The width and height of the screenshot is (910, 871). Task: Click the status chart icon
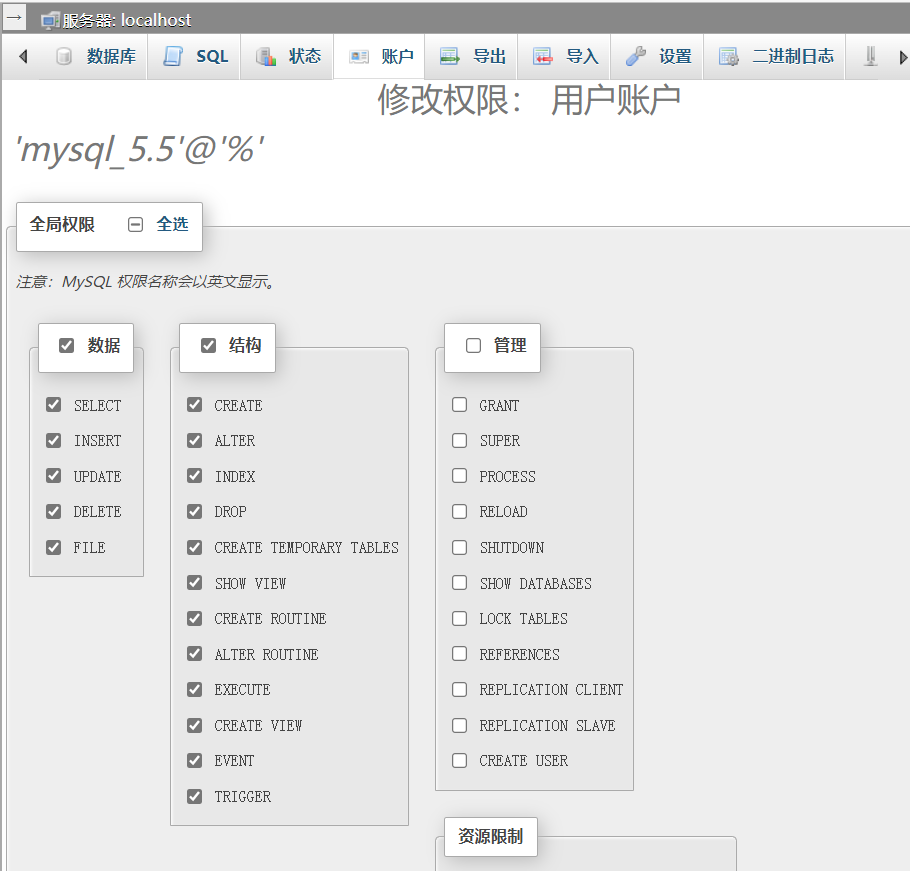[266, 57]
